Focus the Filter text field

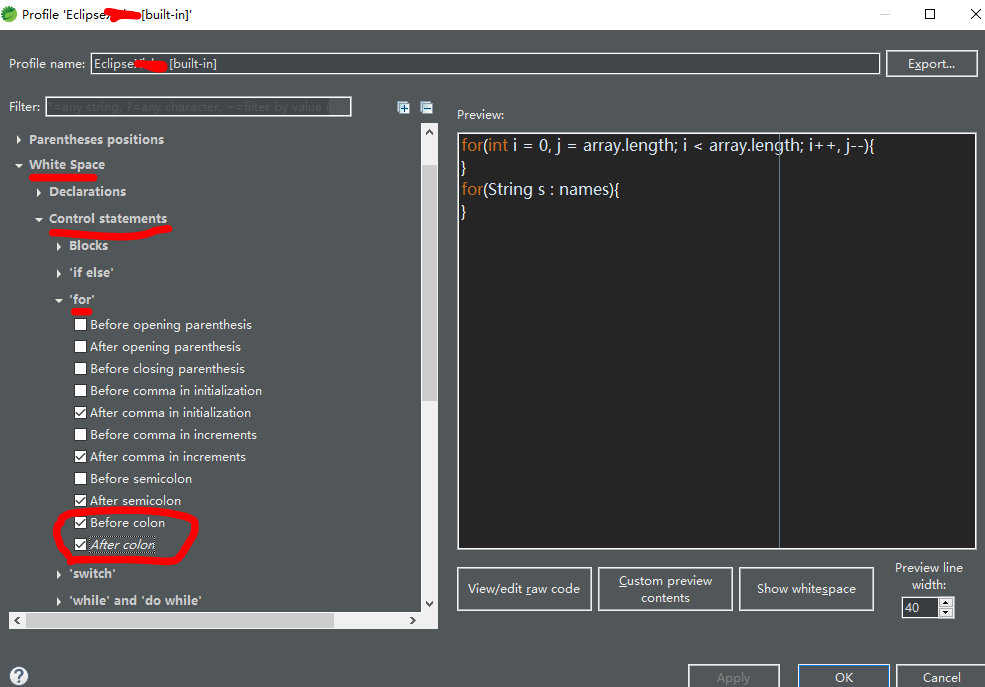coord(199,107)
